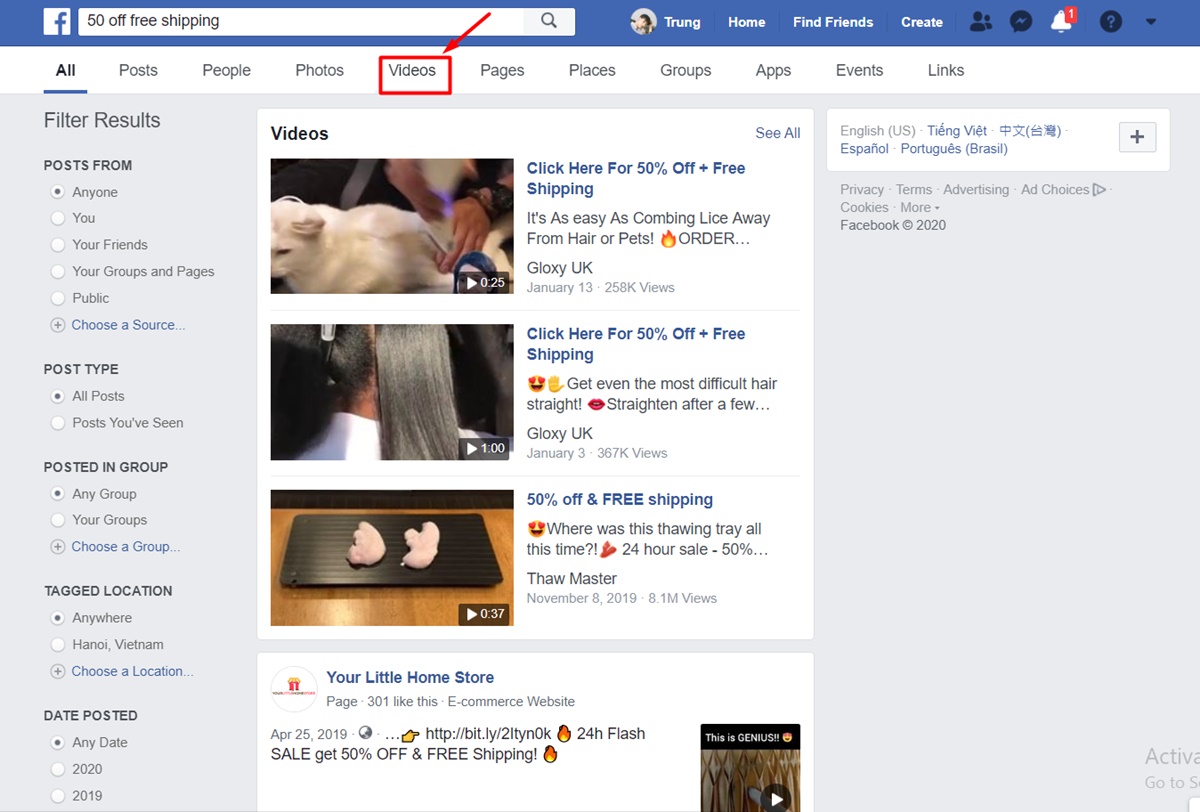Select Your Groups radio option
Viewport: 1200px width, 812px height.
tap(58, 520)
